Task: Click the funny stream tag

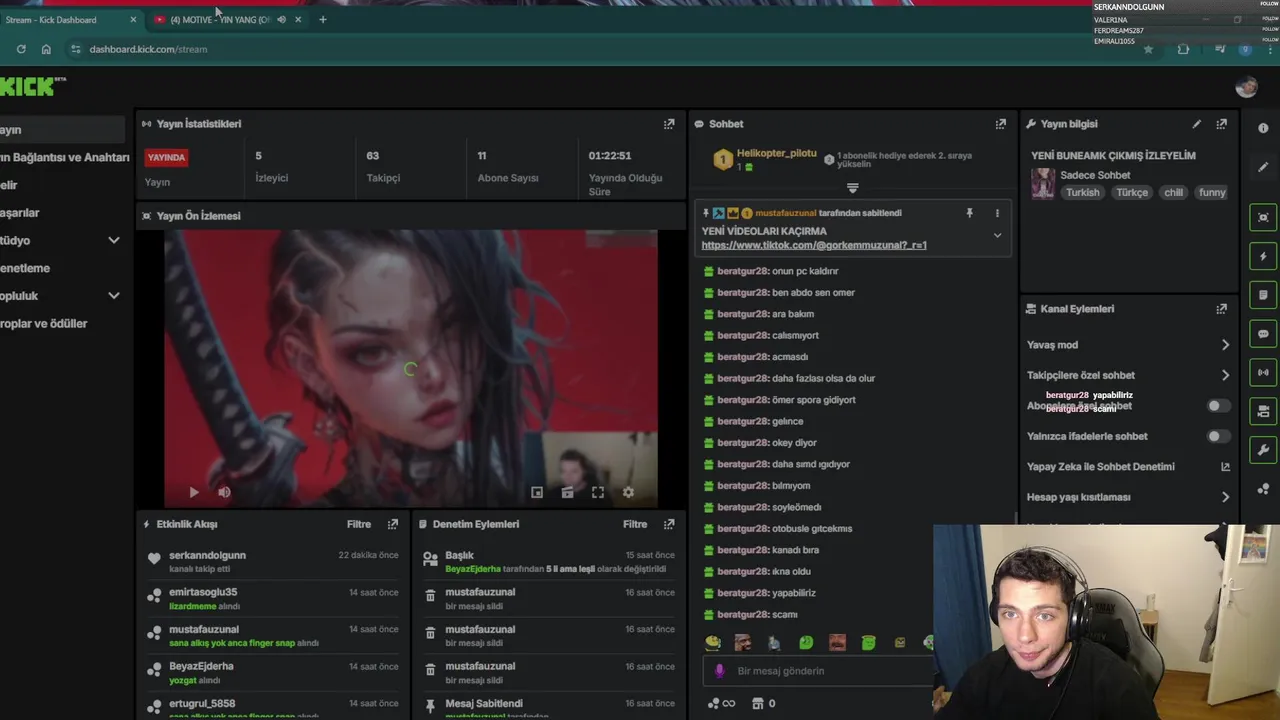Action: pos(1212,193)
